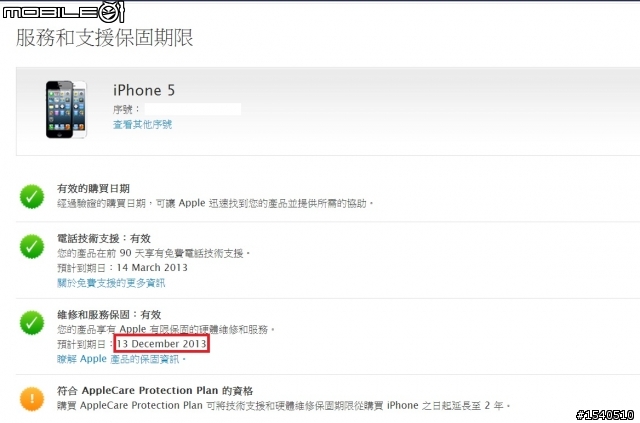Open 關於免費支援的更多資訊 link

[111, 283]
